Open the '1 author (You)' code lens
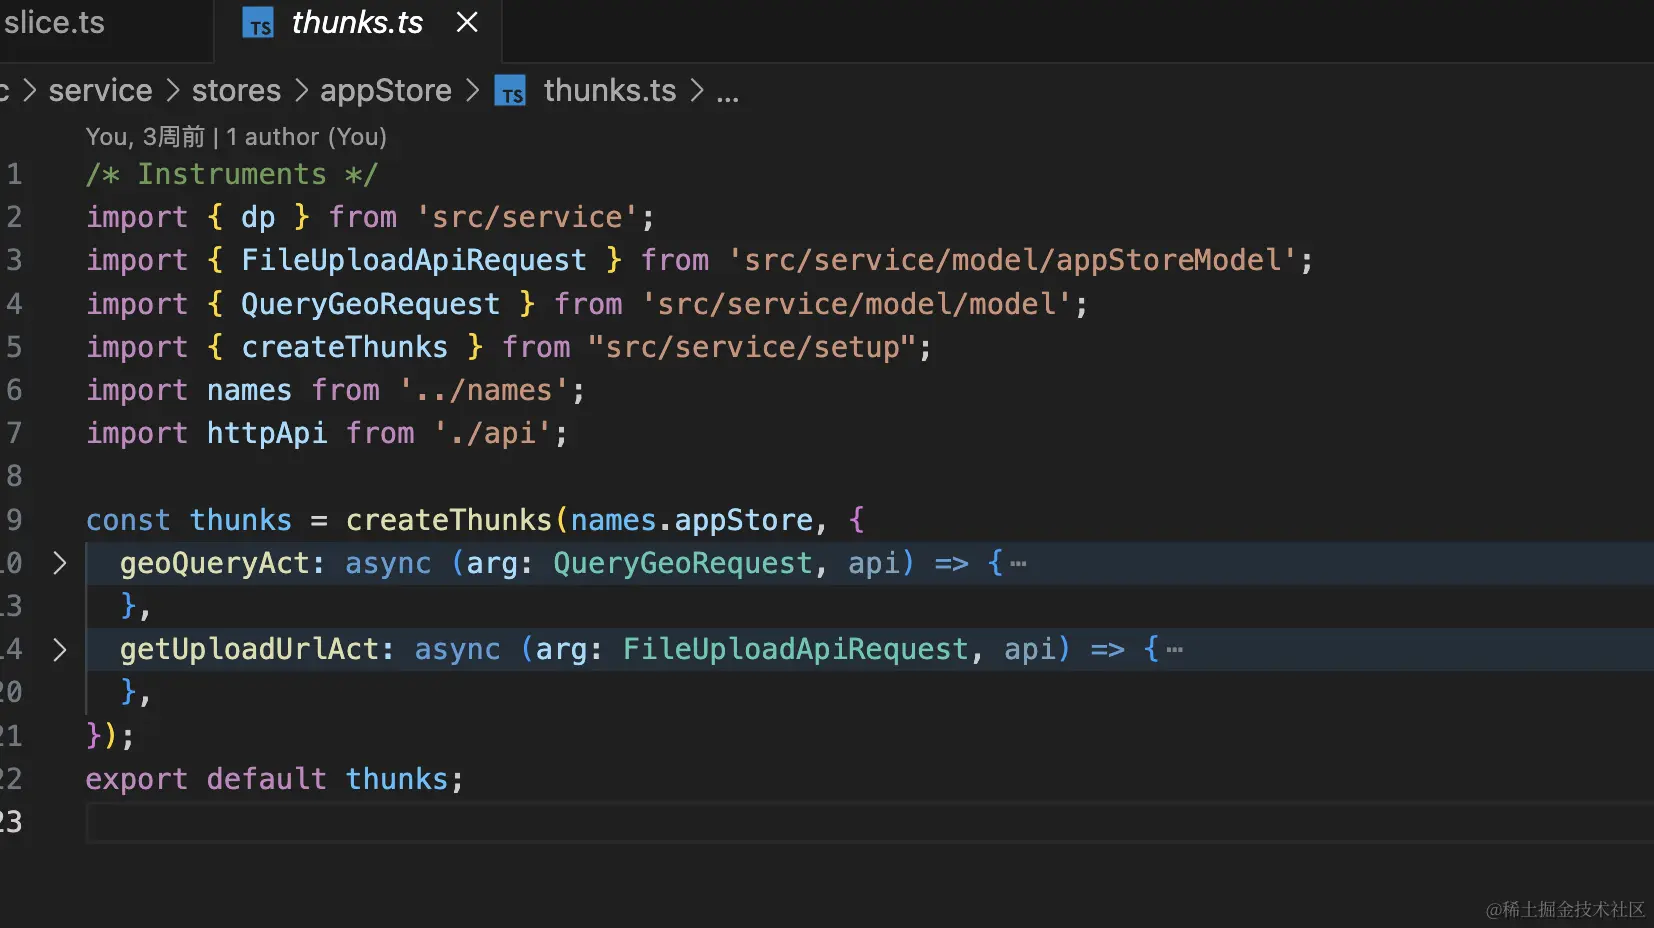The image size is (1654, 928). tap(306, 137)
